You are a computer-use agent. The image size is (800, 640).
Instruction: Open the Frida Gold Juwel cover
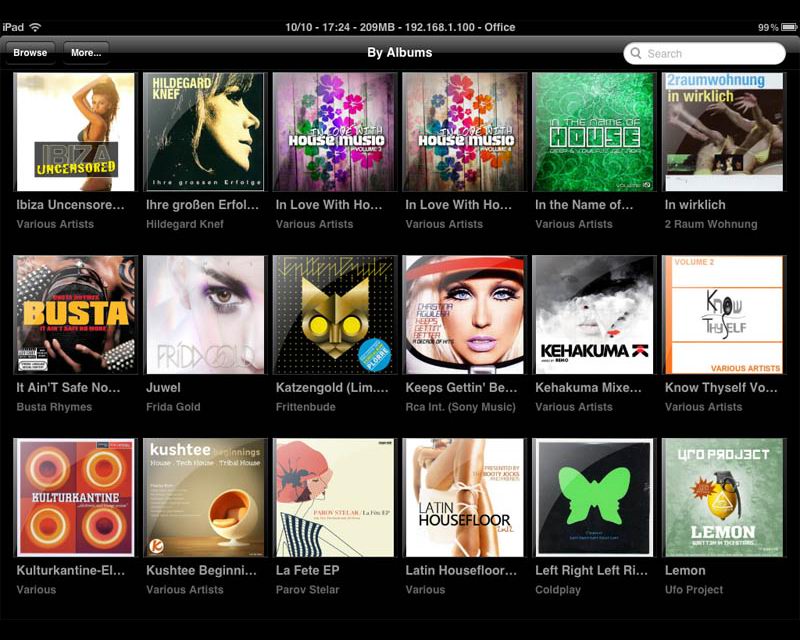(205, 315)
